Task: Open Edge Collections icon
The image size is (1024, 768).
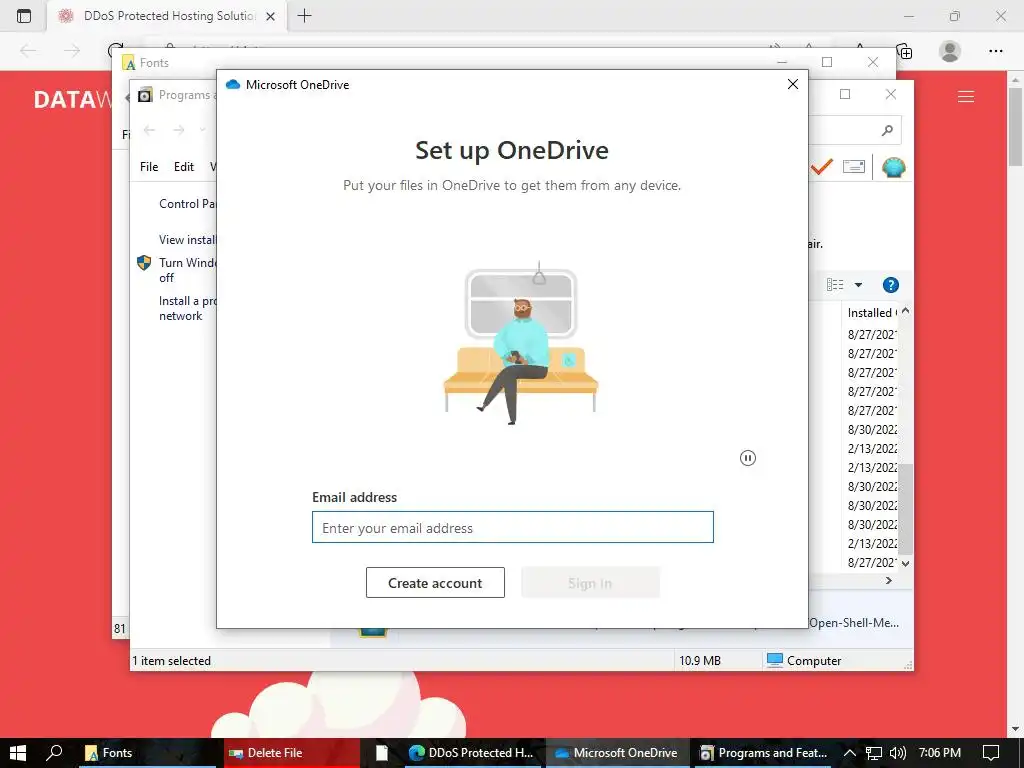Action: click(x=904, y=51)
